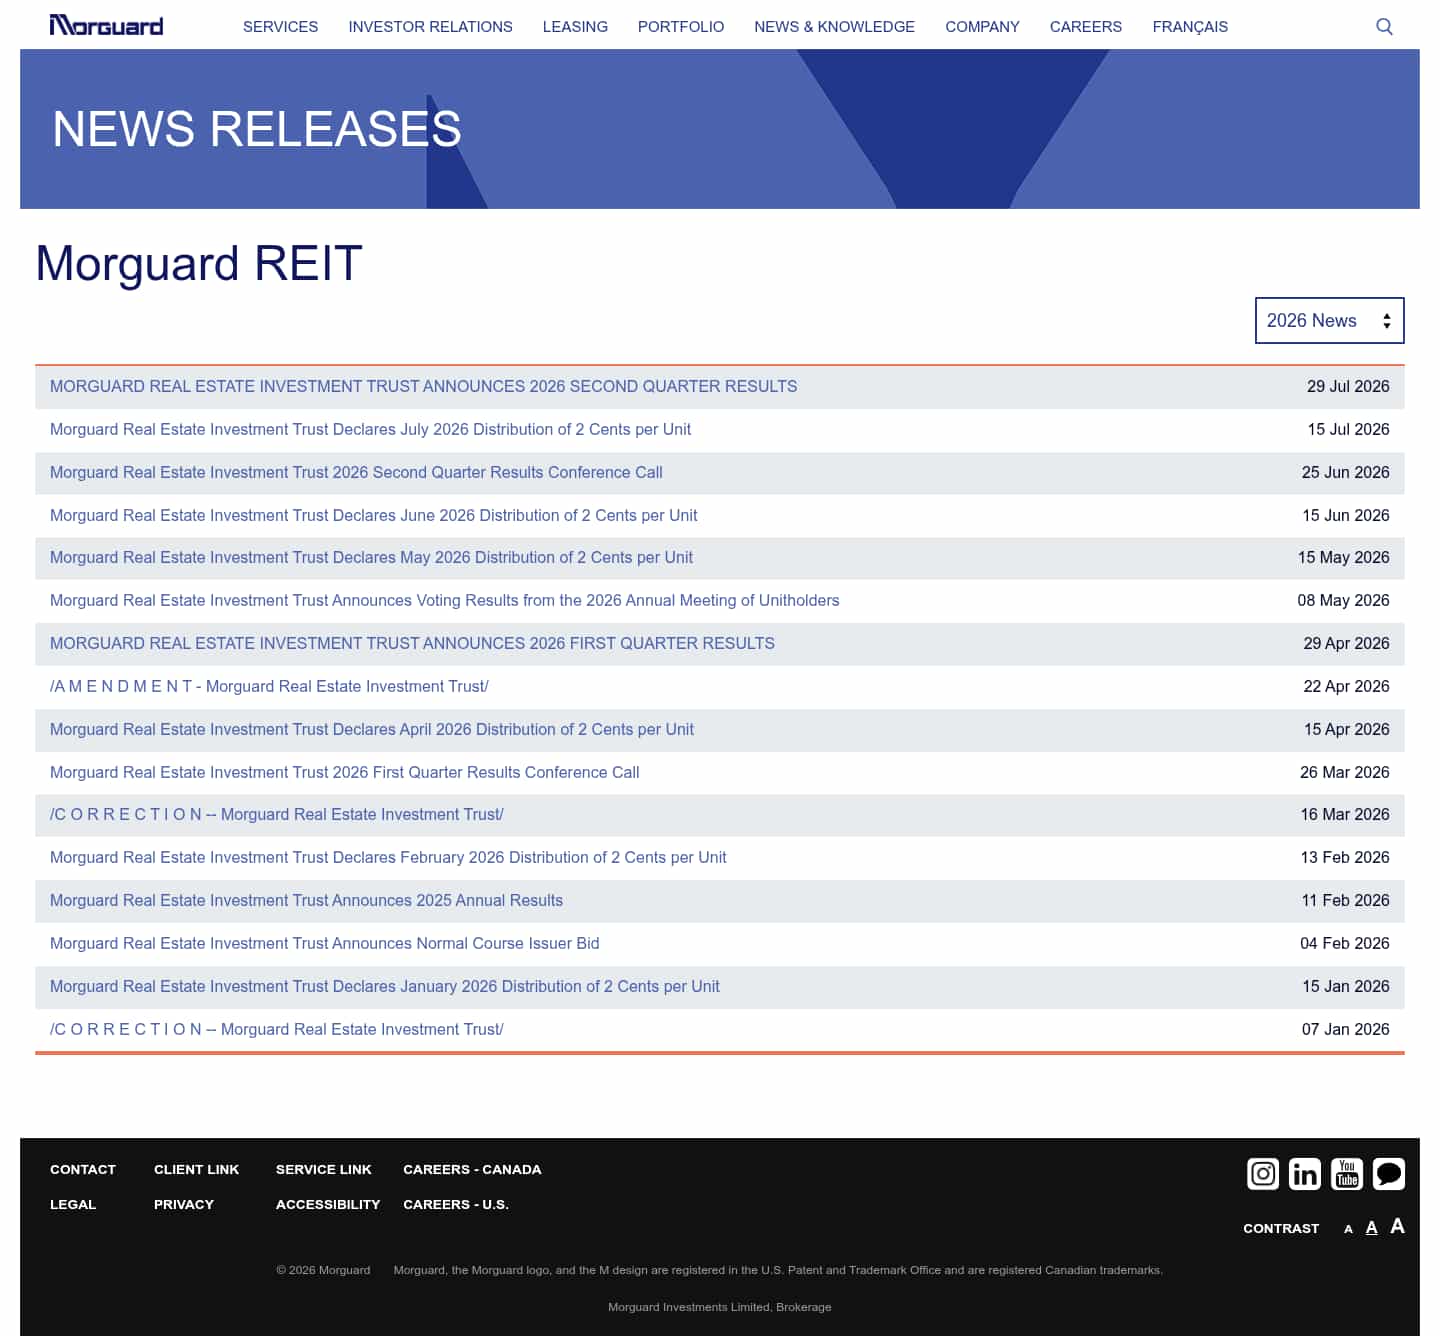
Task: Click the Morguard REIT heading
Action: [x=199, y=264]
